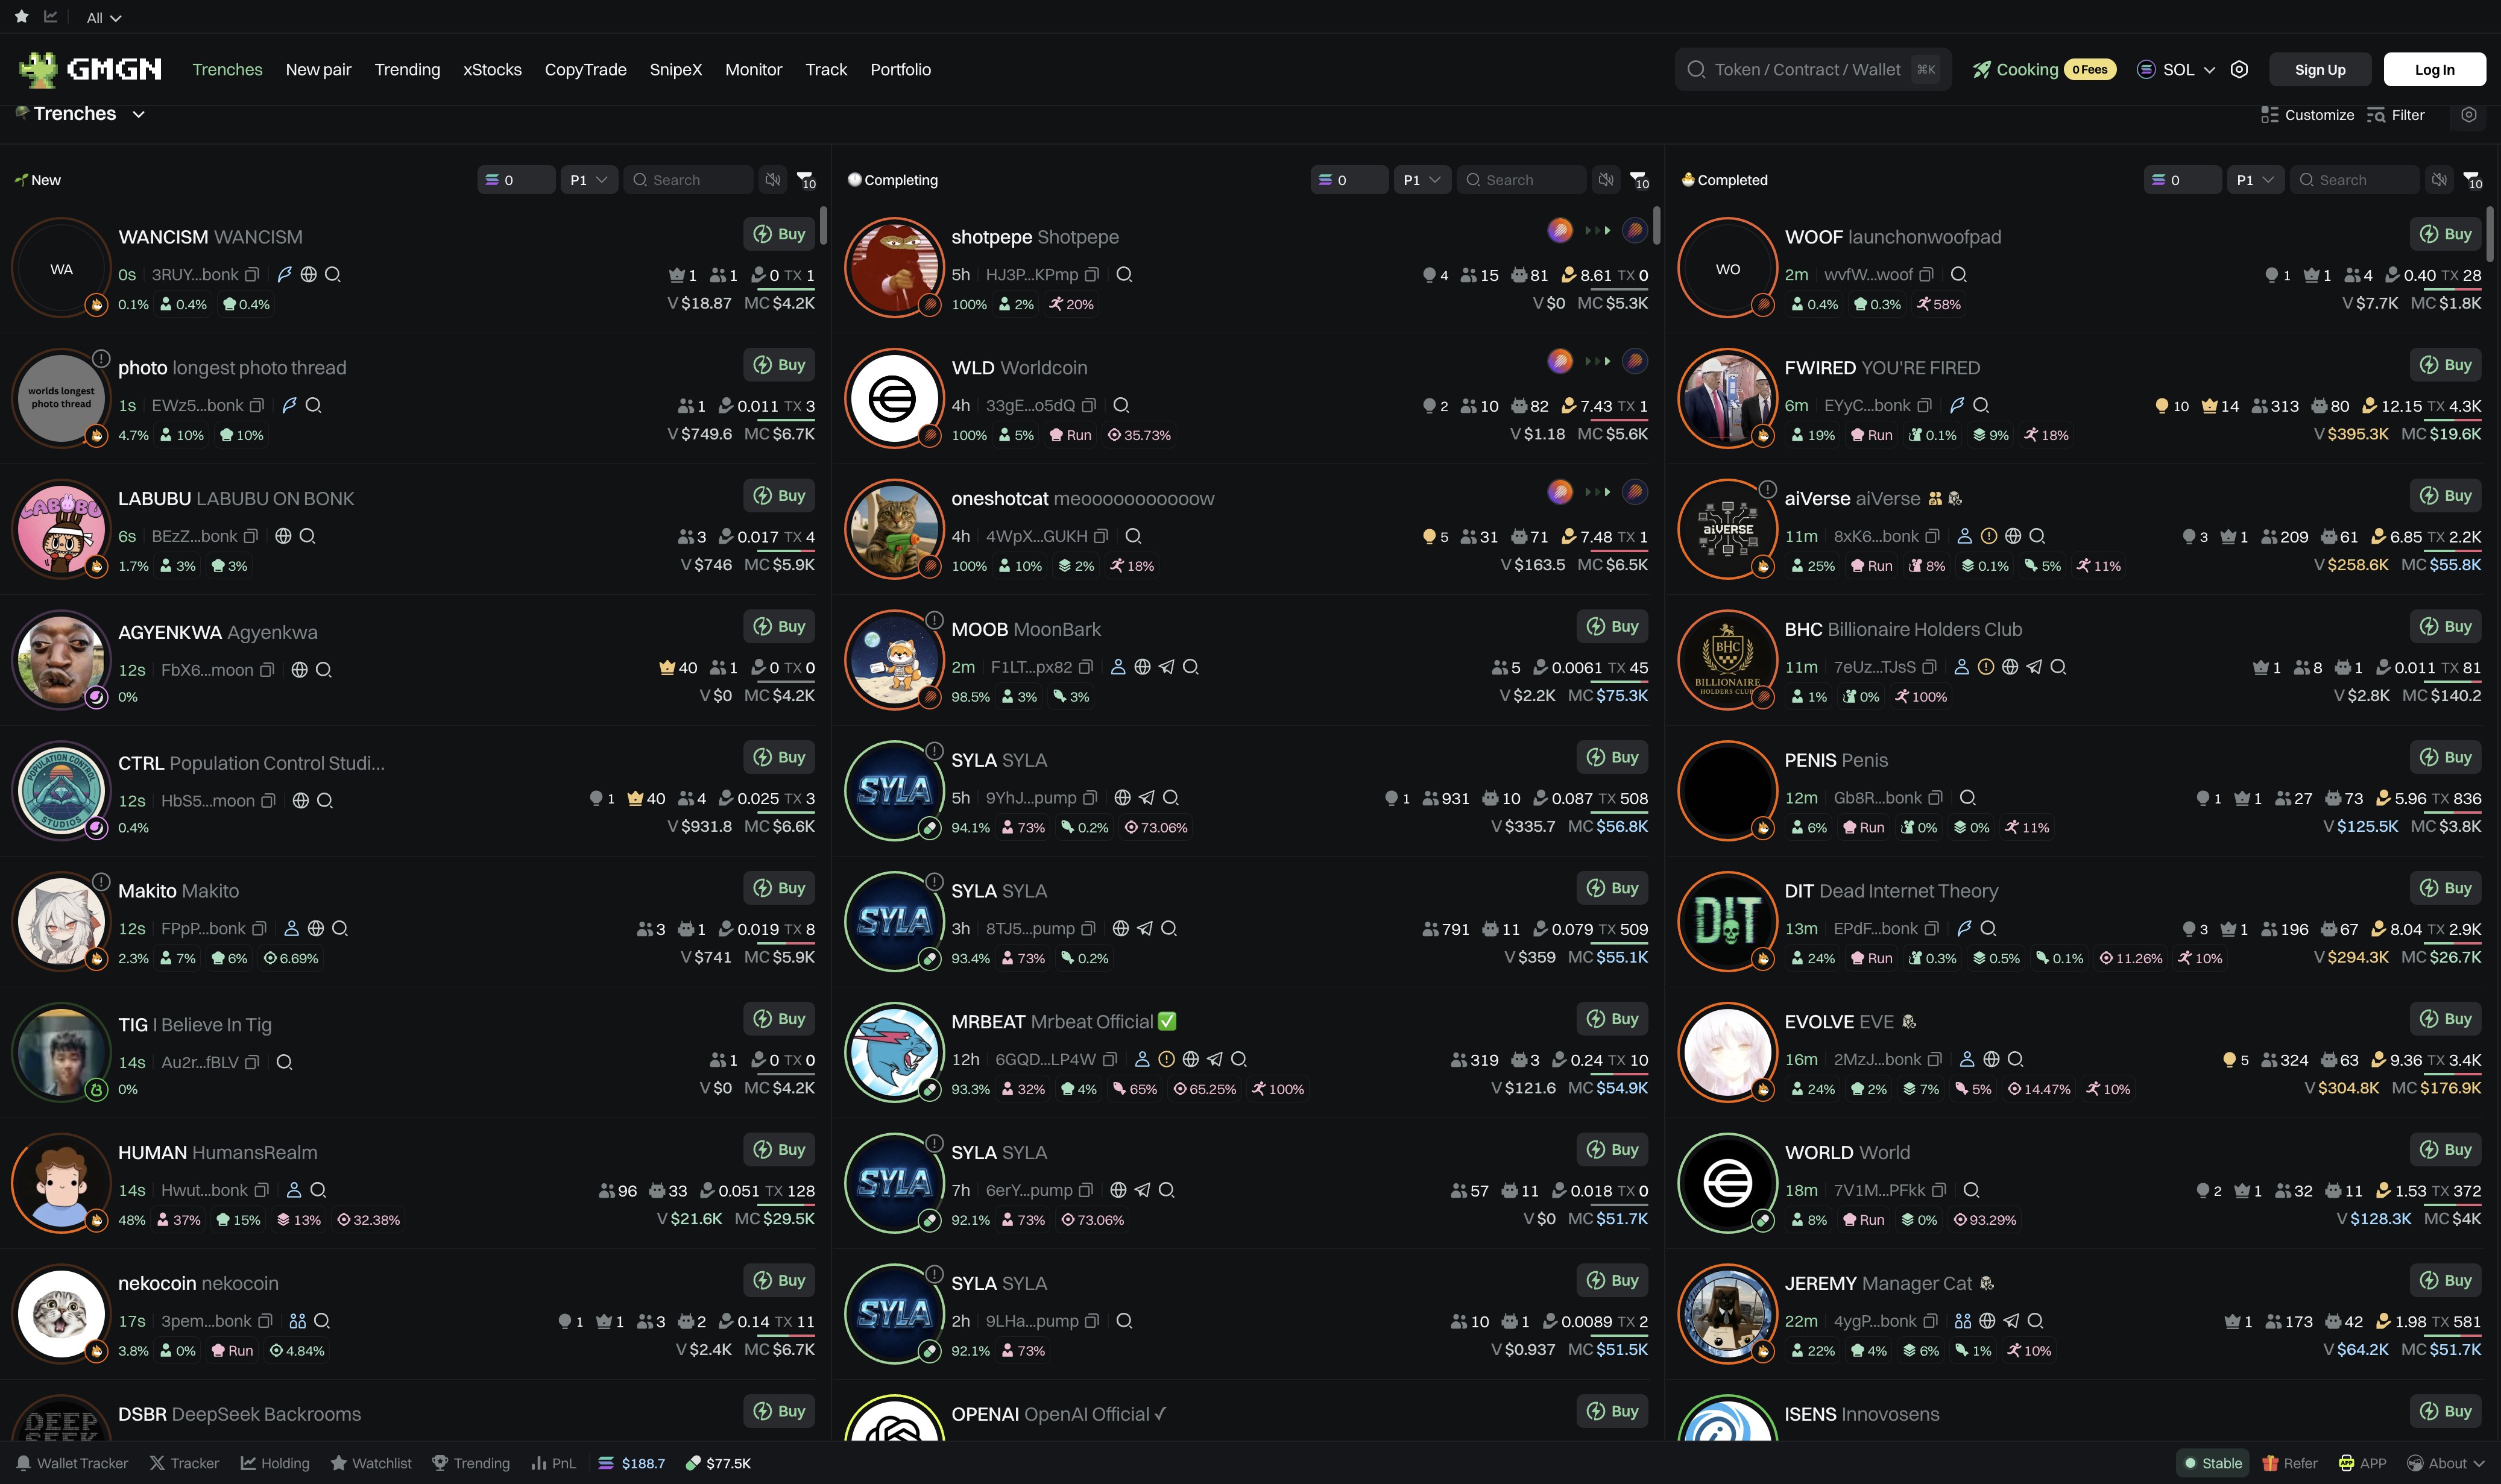Focus the Token / Contract / Wallet search field
Image resolution: width=2501 pixels, height=1484 pixels.
point(1813,70)
